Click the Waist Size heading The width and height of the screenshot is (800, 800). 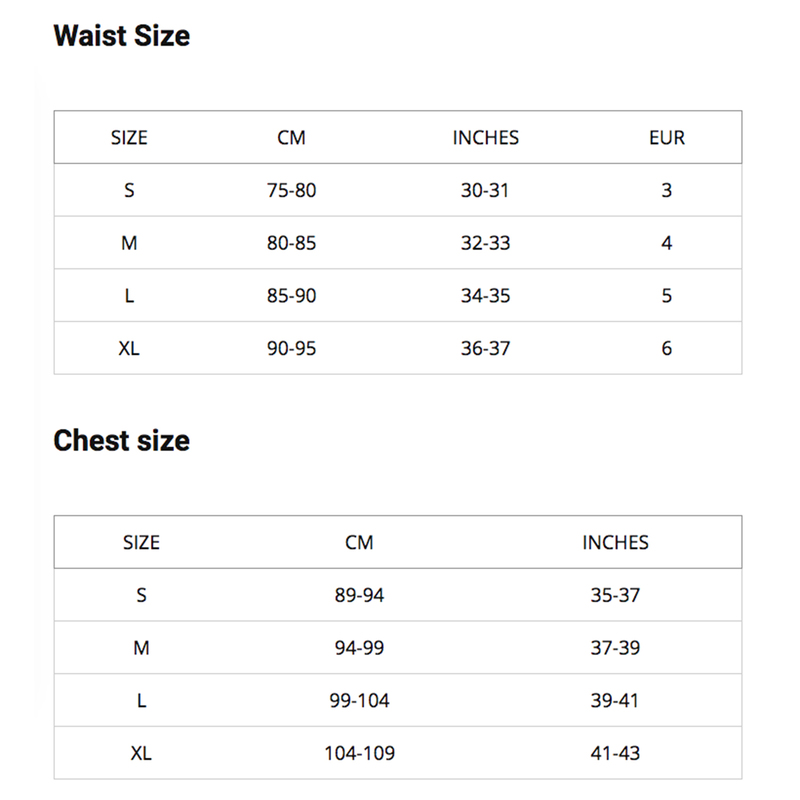click(x=121, y=36)
